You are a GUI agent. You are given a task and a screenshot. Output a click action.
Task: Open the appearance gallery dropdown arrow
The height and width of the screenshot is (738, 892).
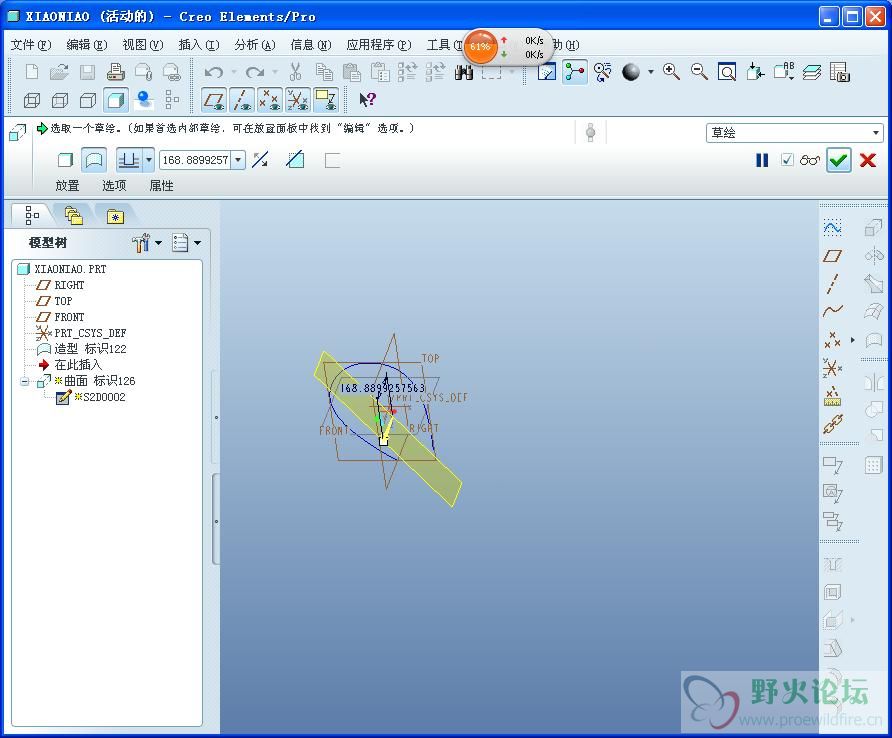[650, 72]
